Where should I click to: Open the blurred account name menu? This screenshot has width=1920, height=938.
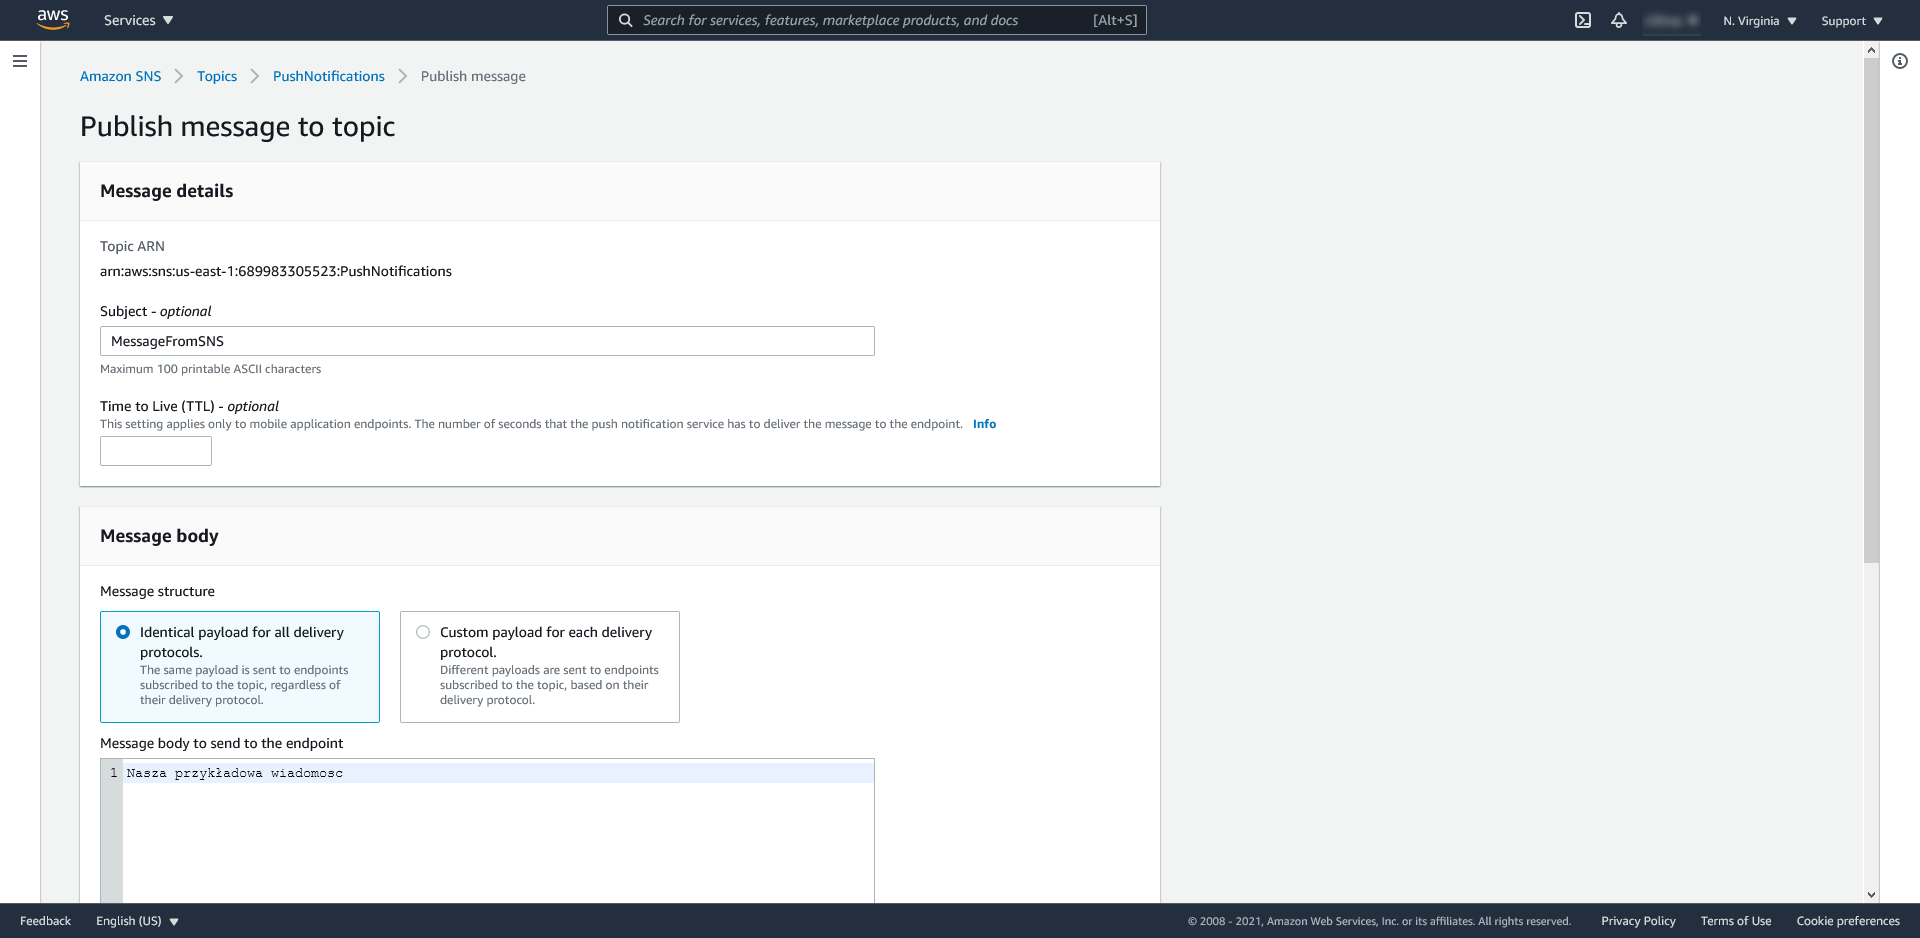point(1671,20)
